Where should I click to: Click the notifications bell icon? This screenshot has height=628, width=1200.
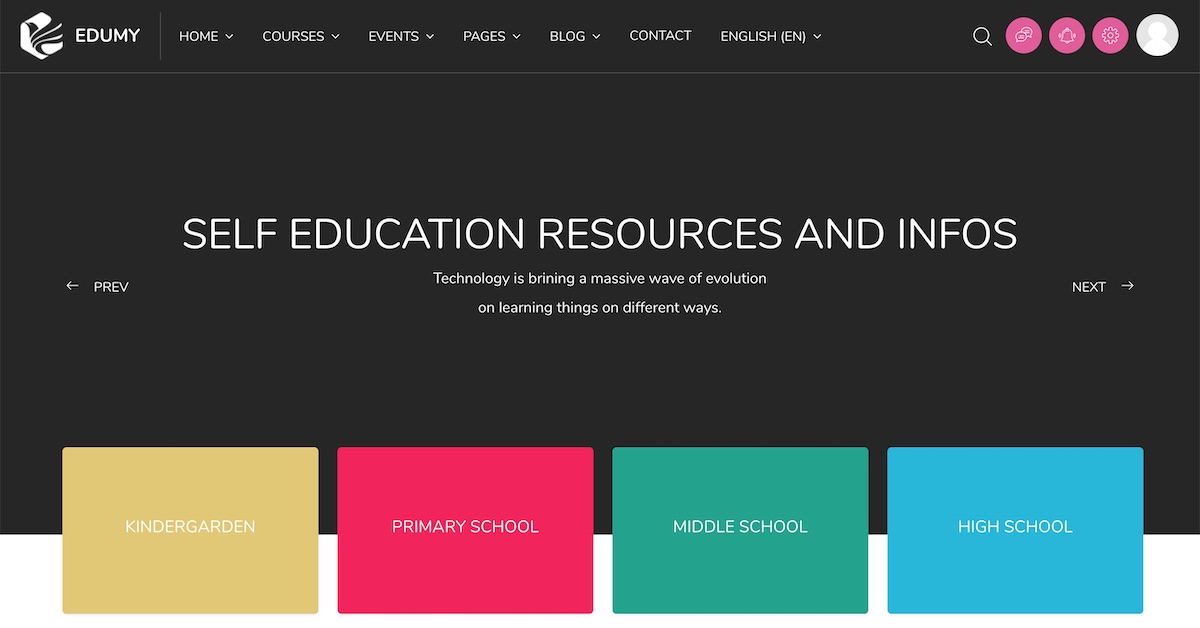coord(1066,36)
